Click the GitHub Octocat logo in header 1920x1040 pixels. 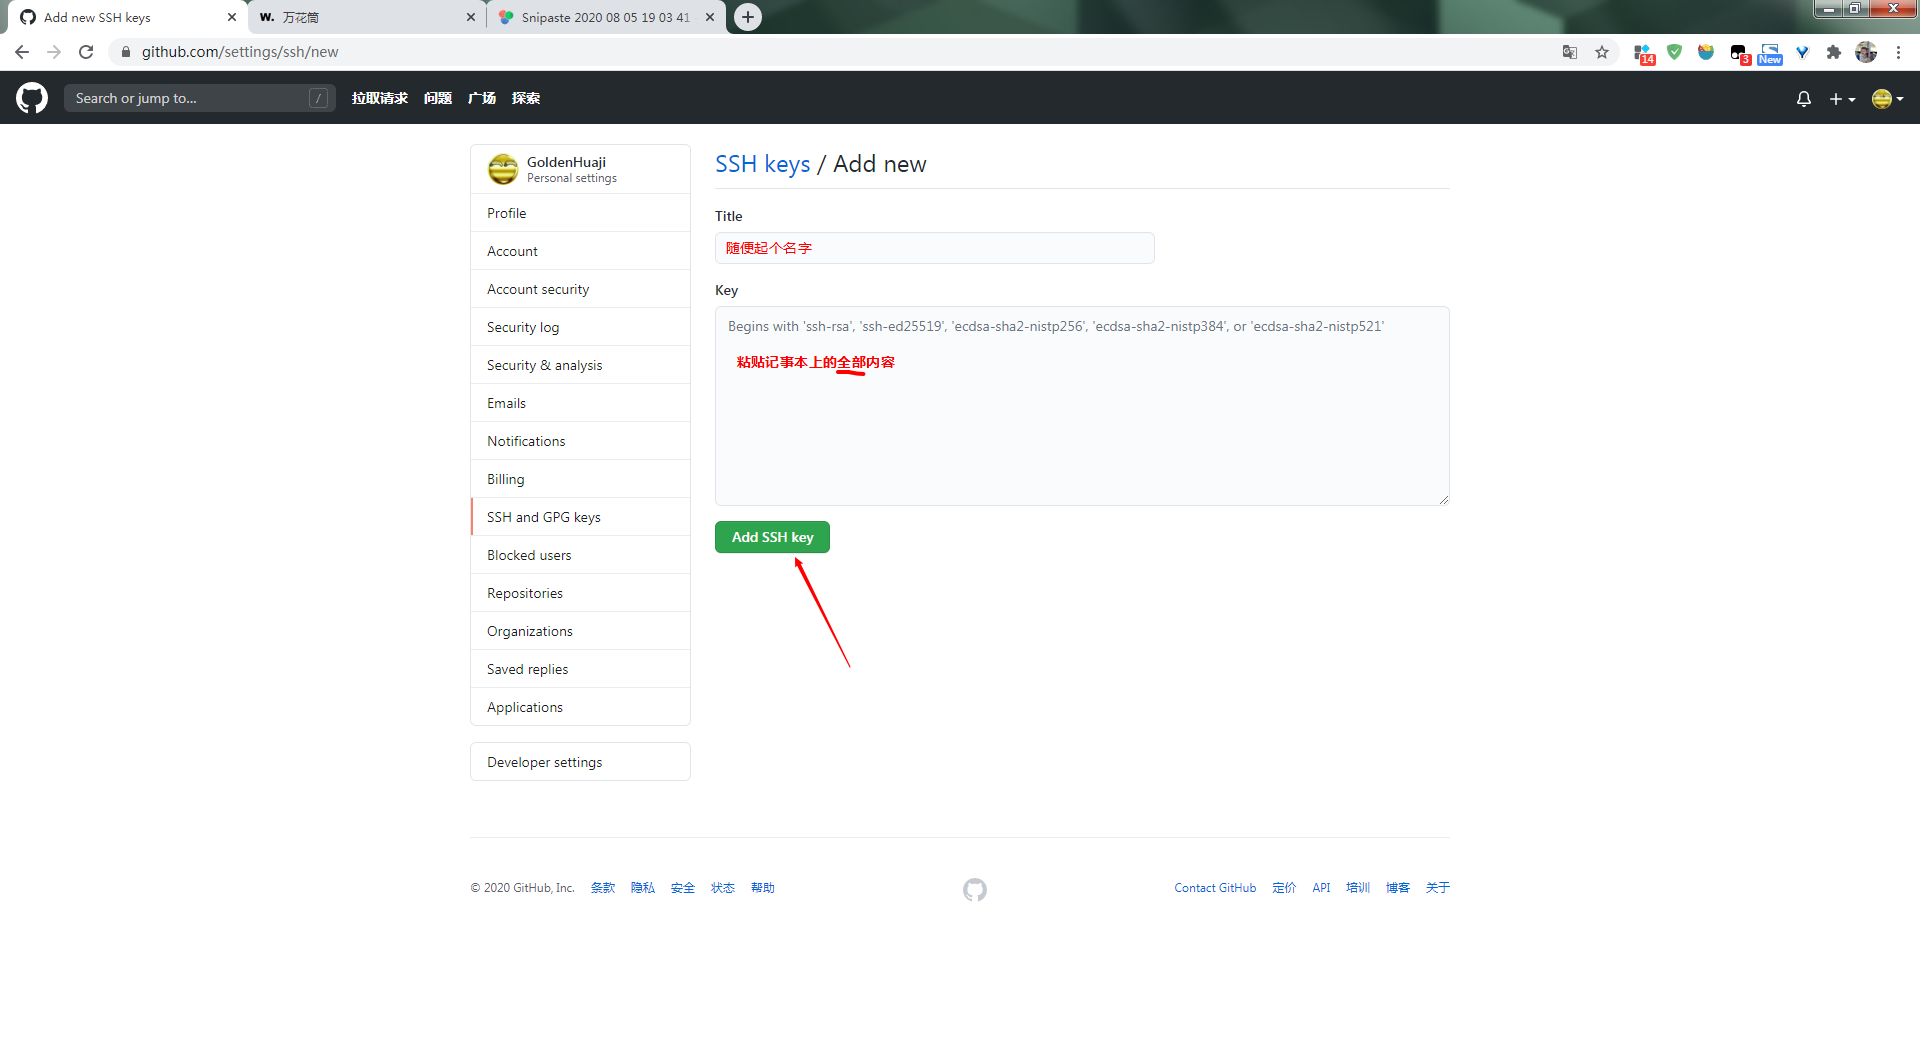coord(32,98)
